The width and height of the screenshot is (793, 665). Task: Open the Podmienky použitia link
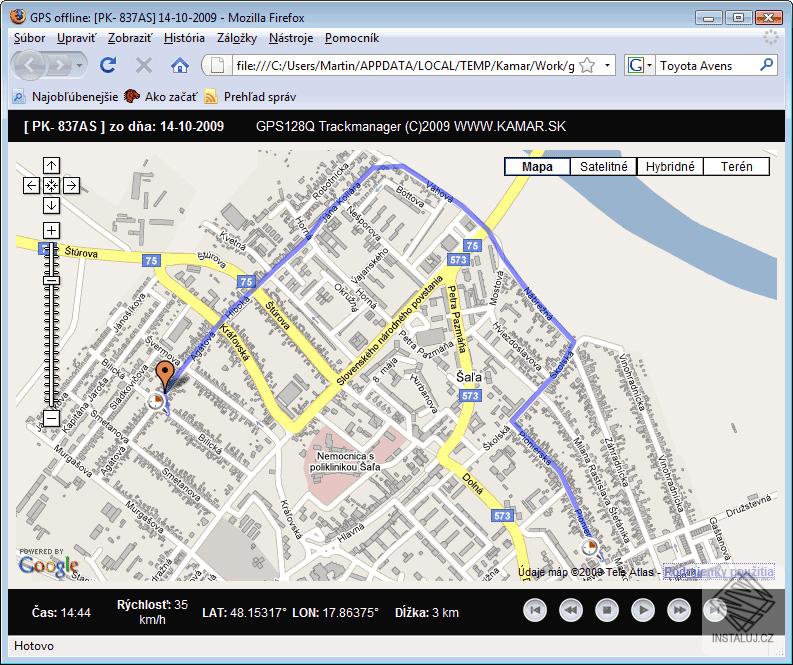pos(719,572)
